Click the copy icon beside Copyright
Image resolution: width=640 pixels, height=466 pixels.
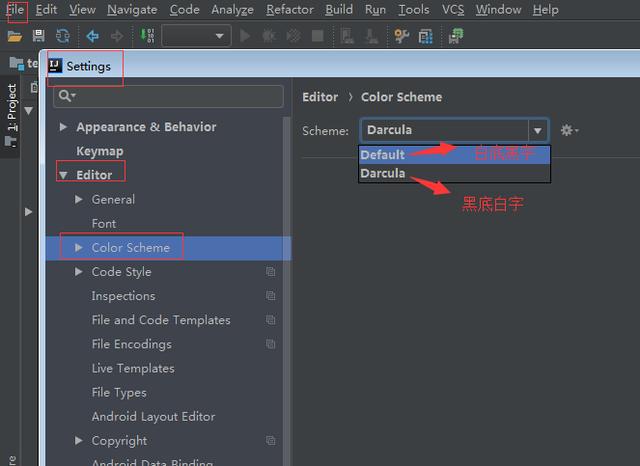coord(270,441)
